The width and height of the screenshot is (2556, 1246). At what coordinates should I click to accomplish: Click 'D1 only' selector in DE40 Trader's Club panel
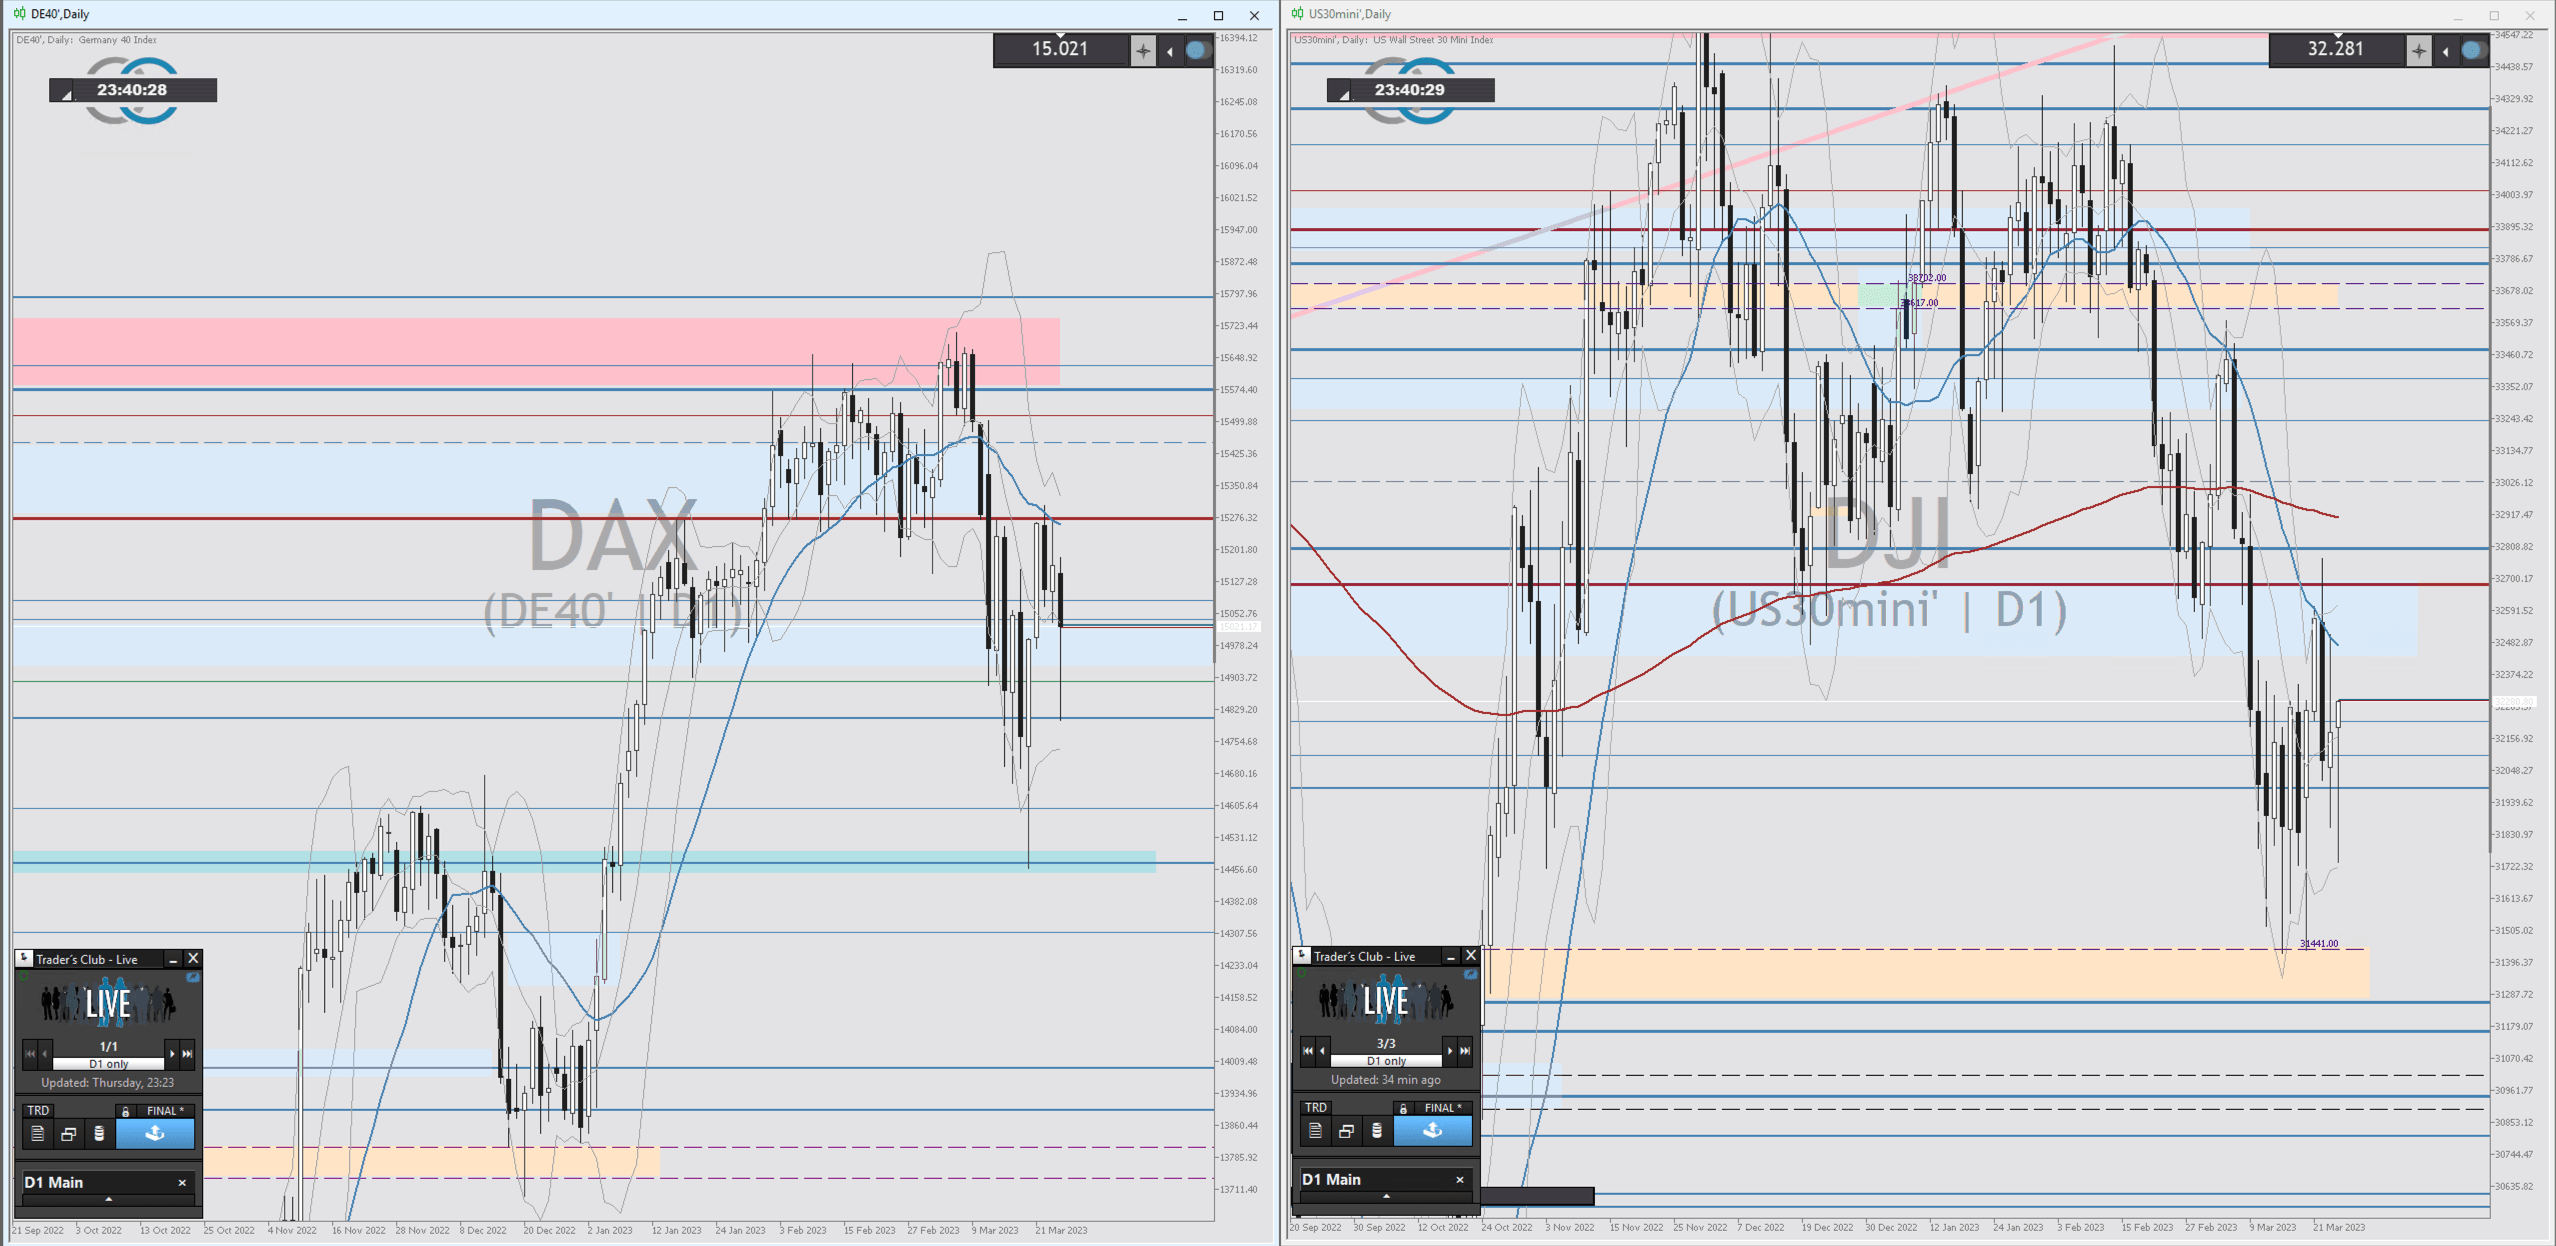(x=108, y=1063)
